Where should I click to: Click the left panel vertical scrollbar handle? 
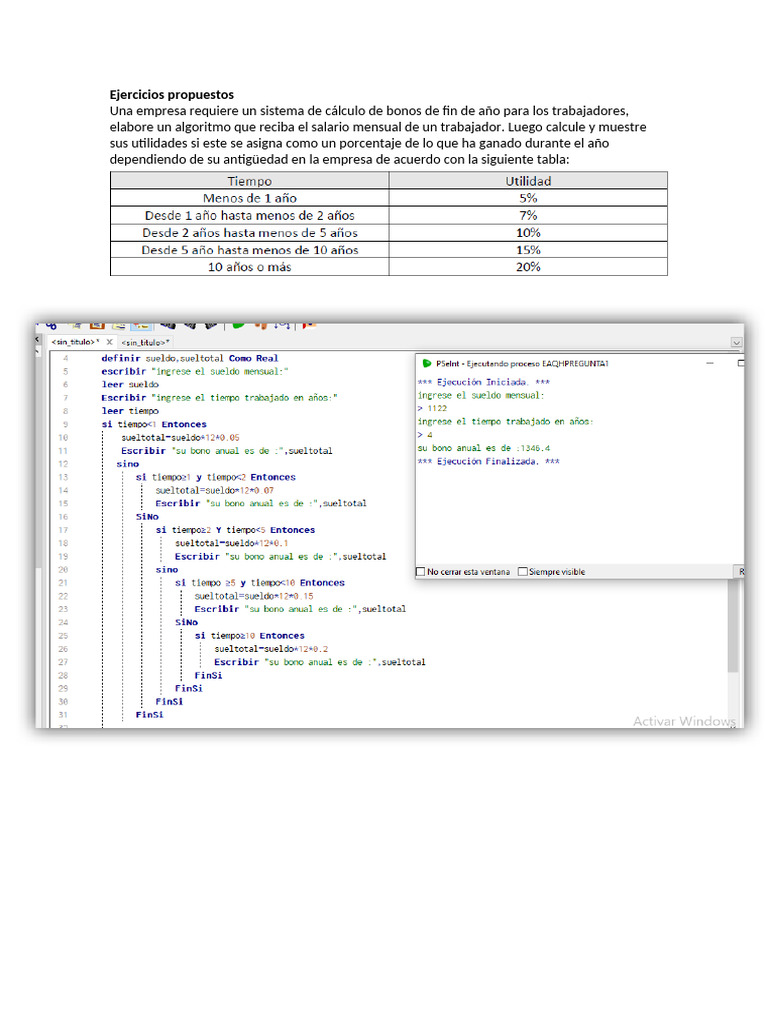[40, 600]
